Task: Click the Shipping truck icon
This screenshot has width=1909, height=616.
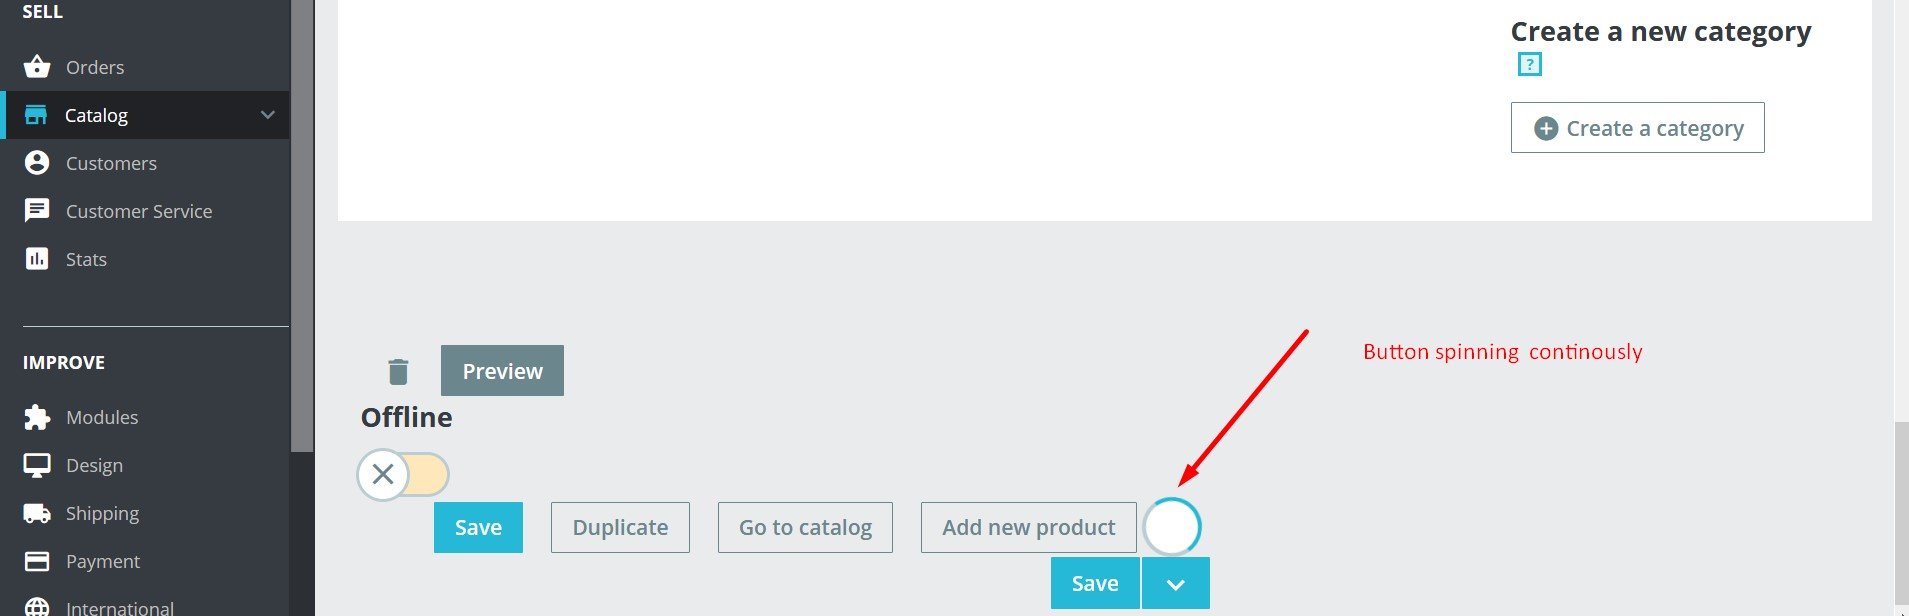Action: tap(37, 513)
